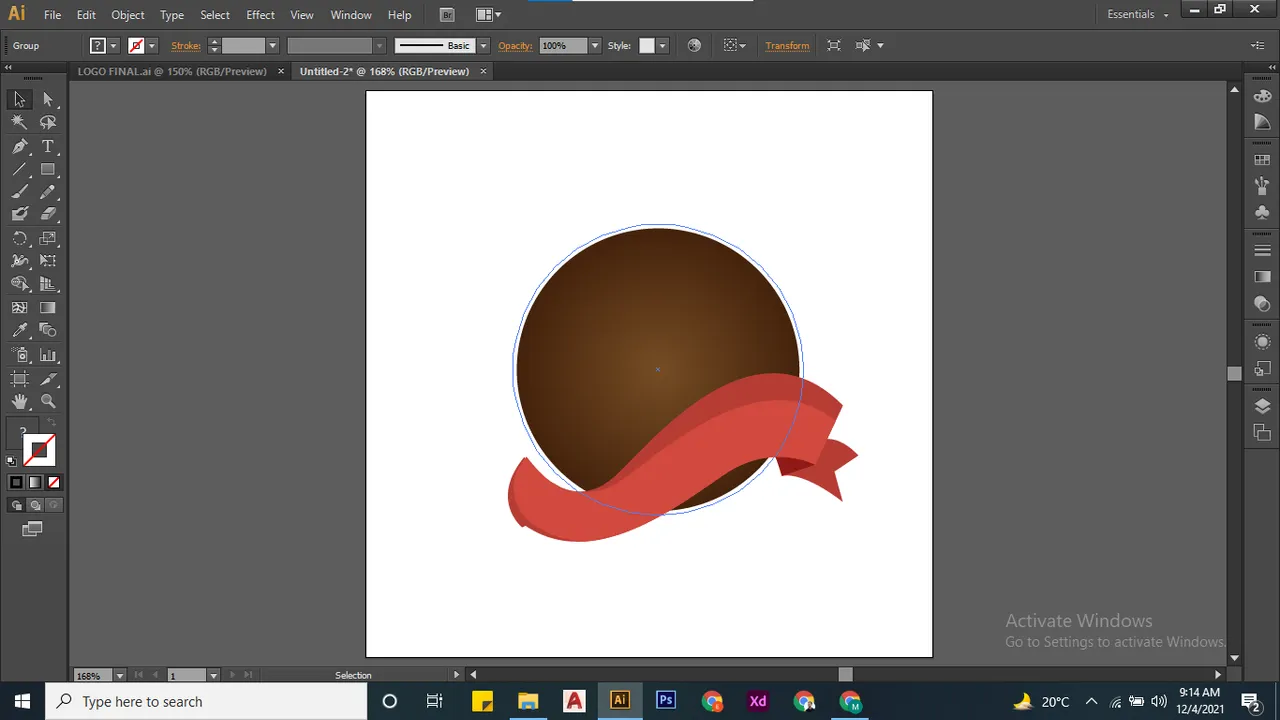Choose the Lasso tool
Viewport: 1280px width, 720px height.
(x=48, y=122)
